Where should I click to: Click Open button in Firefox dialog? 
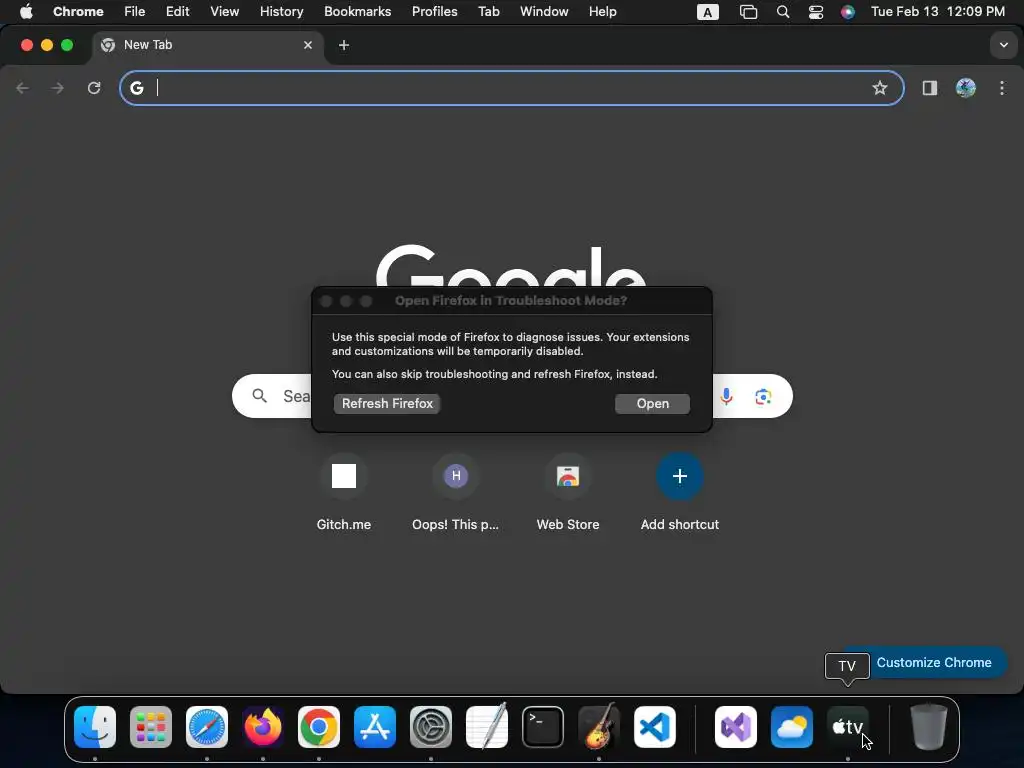pos(652,404)
